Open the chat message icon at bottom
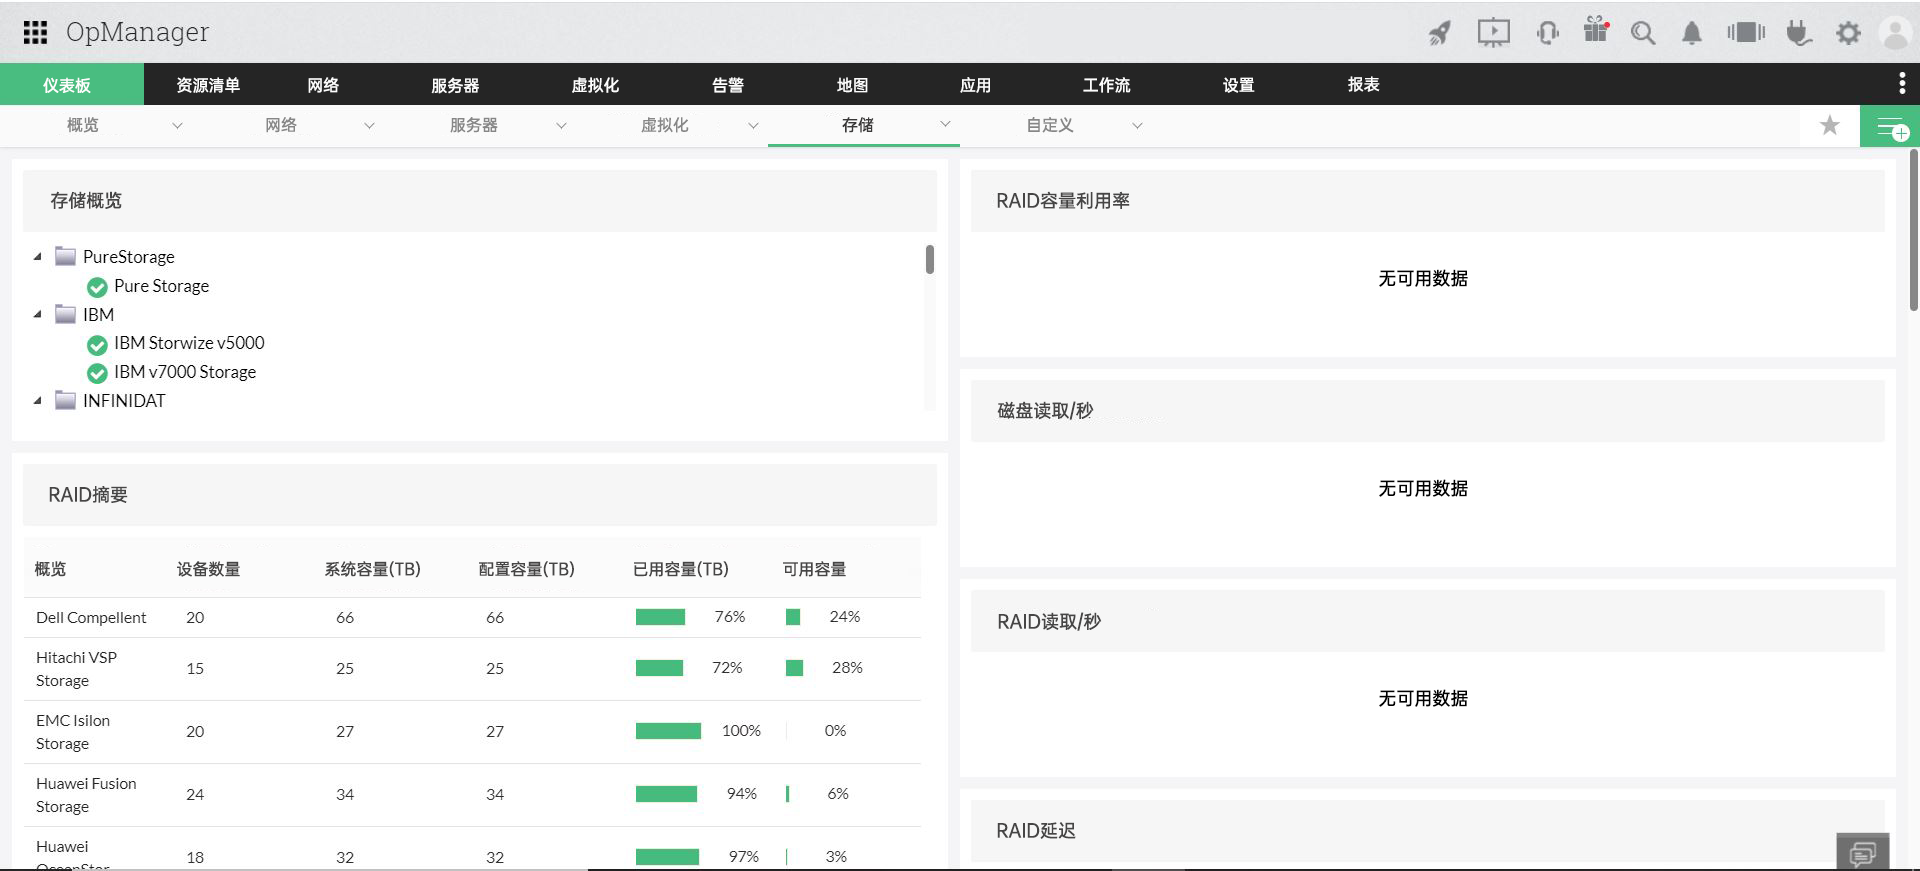 [1863, 853]
